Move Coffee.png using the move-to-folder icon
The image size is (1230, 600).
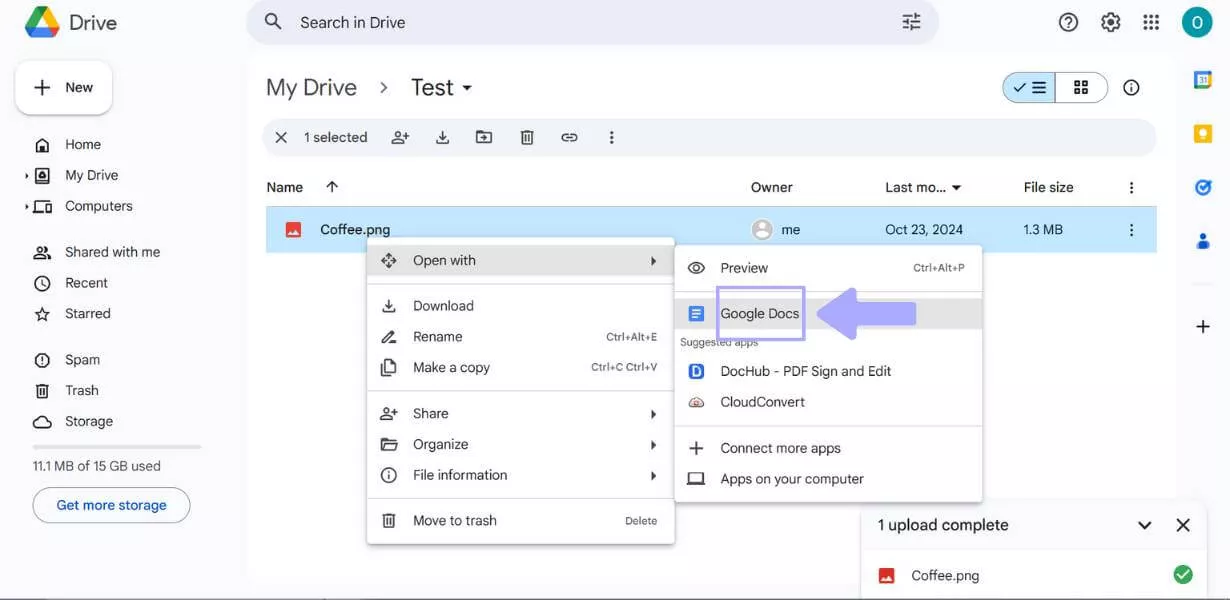484,137
